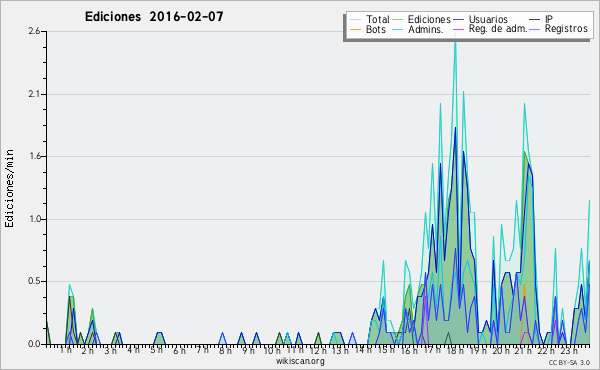This screenshot has width=600, height=370.
Task: Click the '2 h' x-axis label
Action: pos(88,351)
